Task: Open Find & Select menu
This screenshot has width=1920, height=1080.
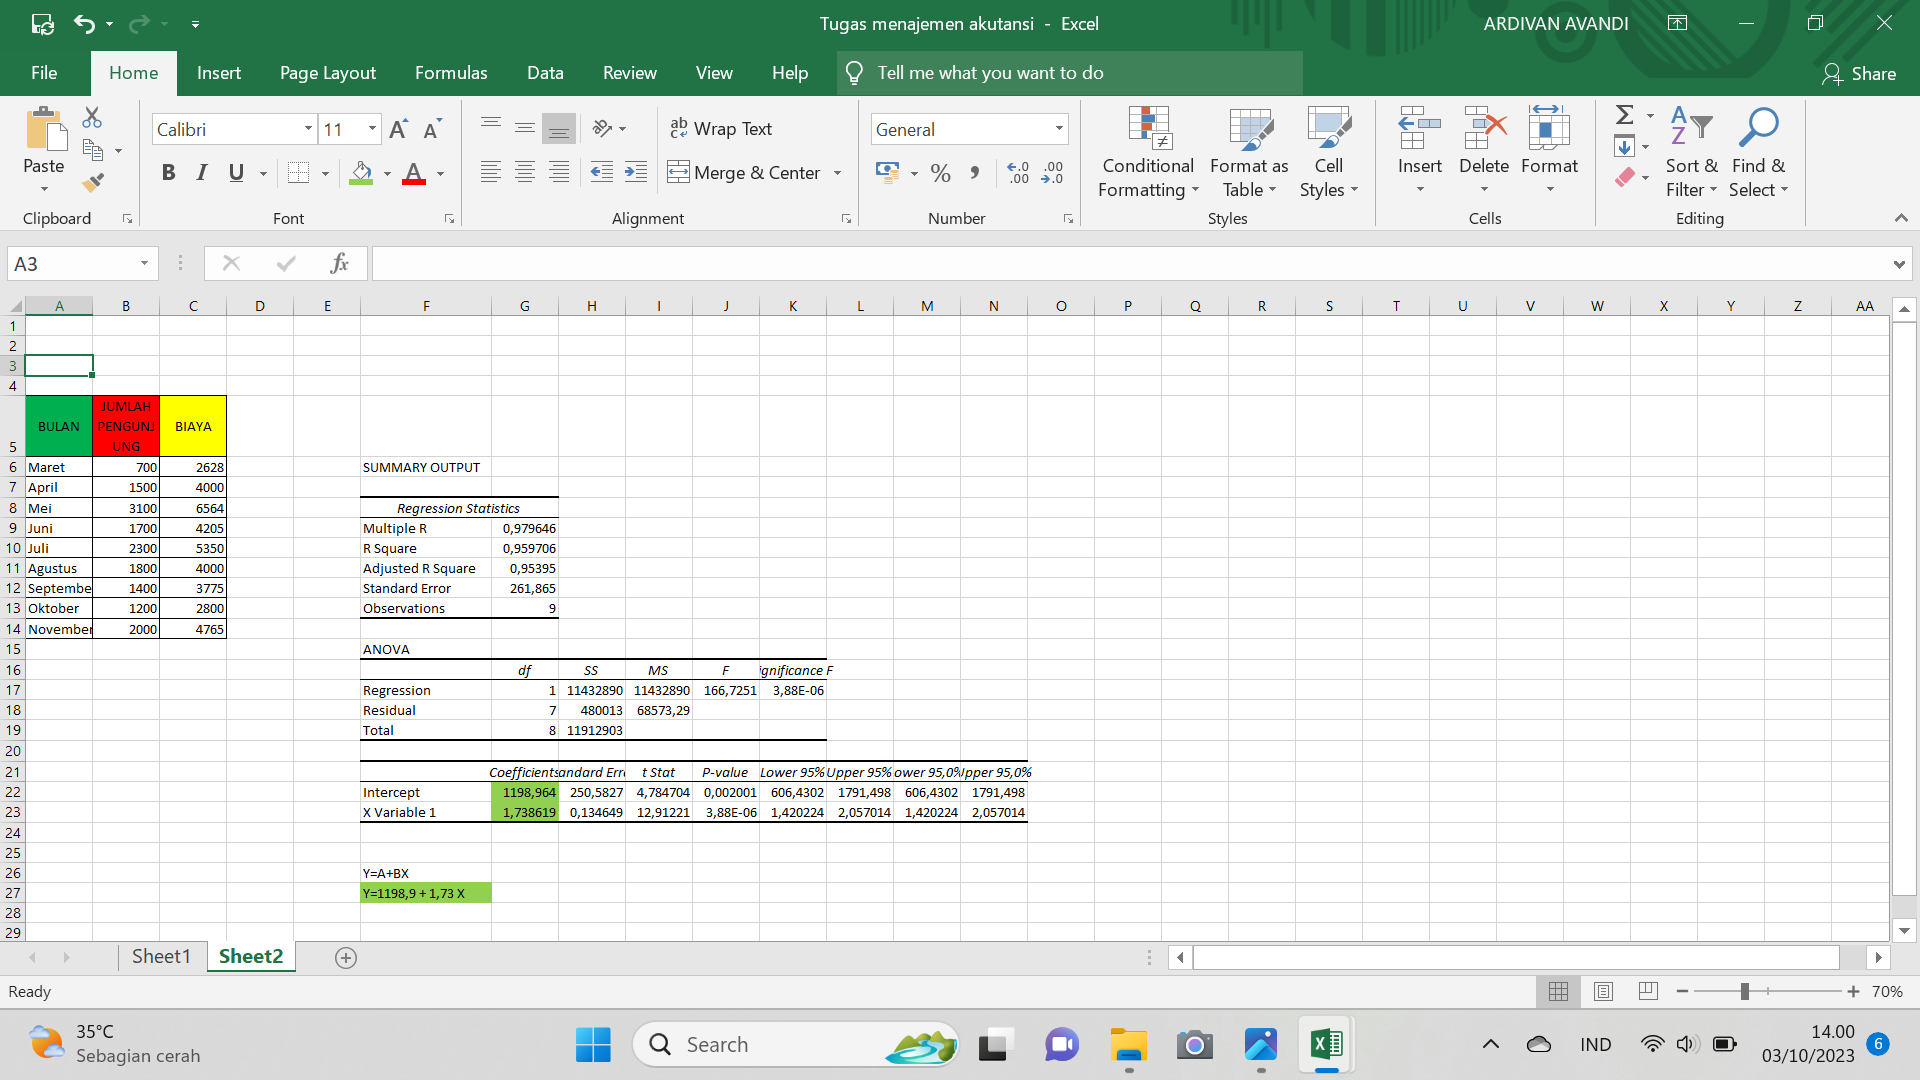Action: pyautogui.click(x=1758, y=152)
